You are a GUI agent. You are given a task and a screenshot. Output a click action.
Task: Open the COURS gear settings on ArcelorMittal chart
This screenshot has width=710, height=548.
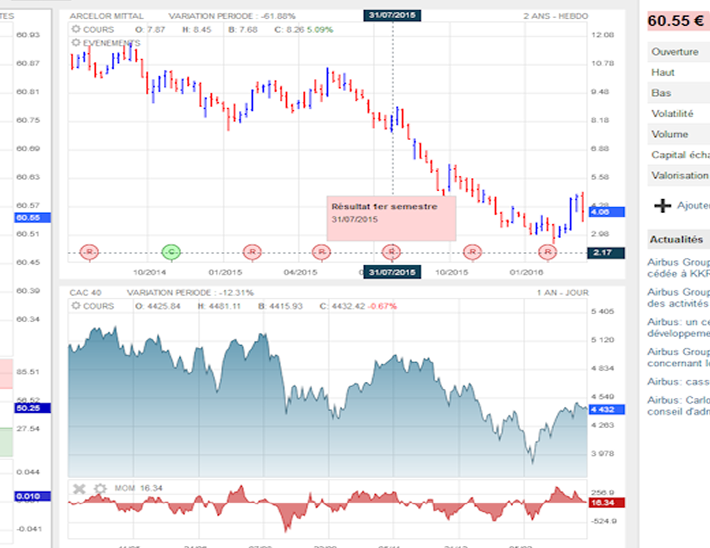[x=76, y=29]
